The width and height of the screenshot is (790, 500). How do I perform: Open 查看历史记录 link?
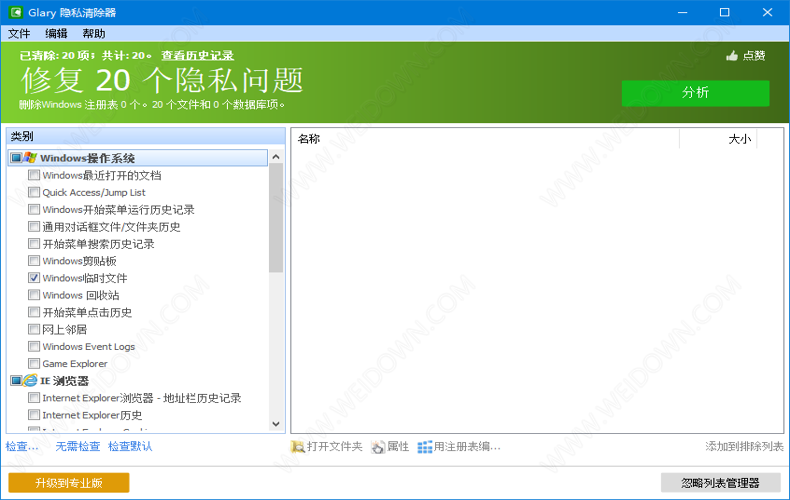(198, 55)
